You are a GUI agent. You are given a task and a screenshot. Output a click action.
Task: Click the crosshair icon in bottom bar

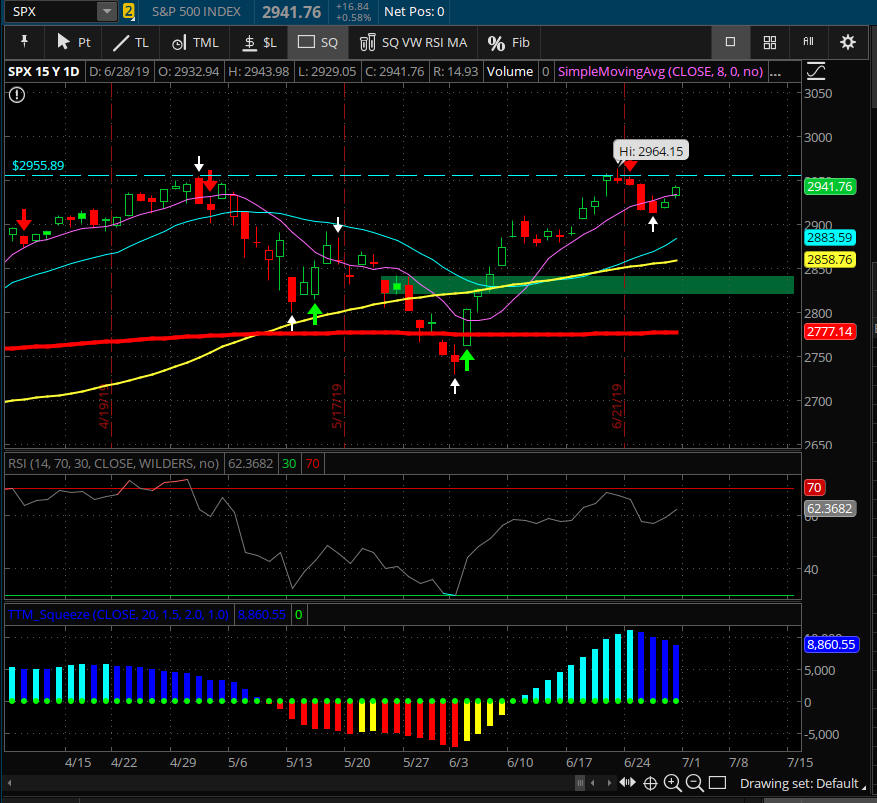(650, 783)
